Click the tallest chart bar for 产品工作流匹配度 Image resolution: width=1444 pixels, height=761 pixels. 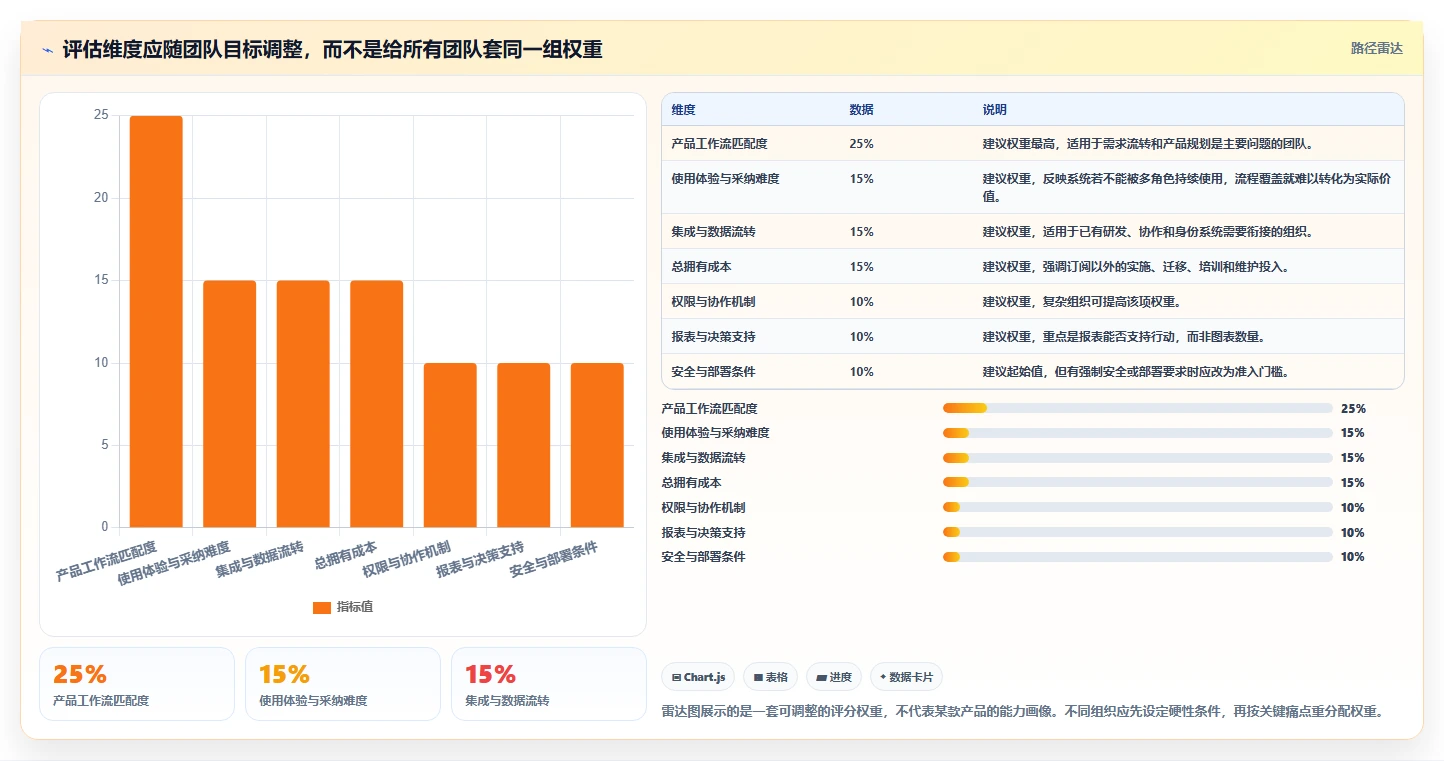(x=156, y=321)
